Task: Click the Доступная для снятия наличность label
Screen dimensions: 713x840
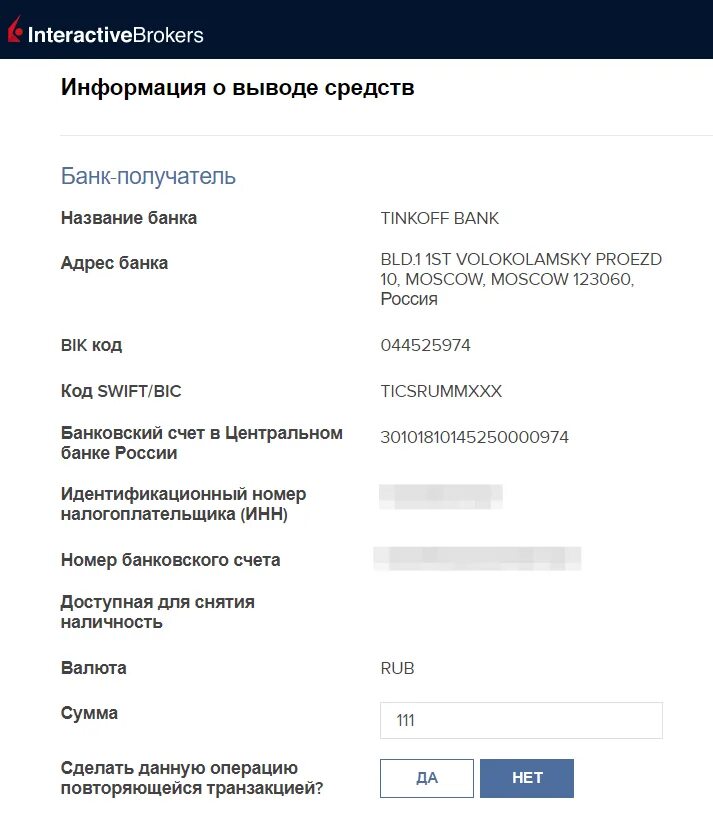Action: point(157,612)
